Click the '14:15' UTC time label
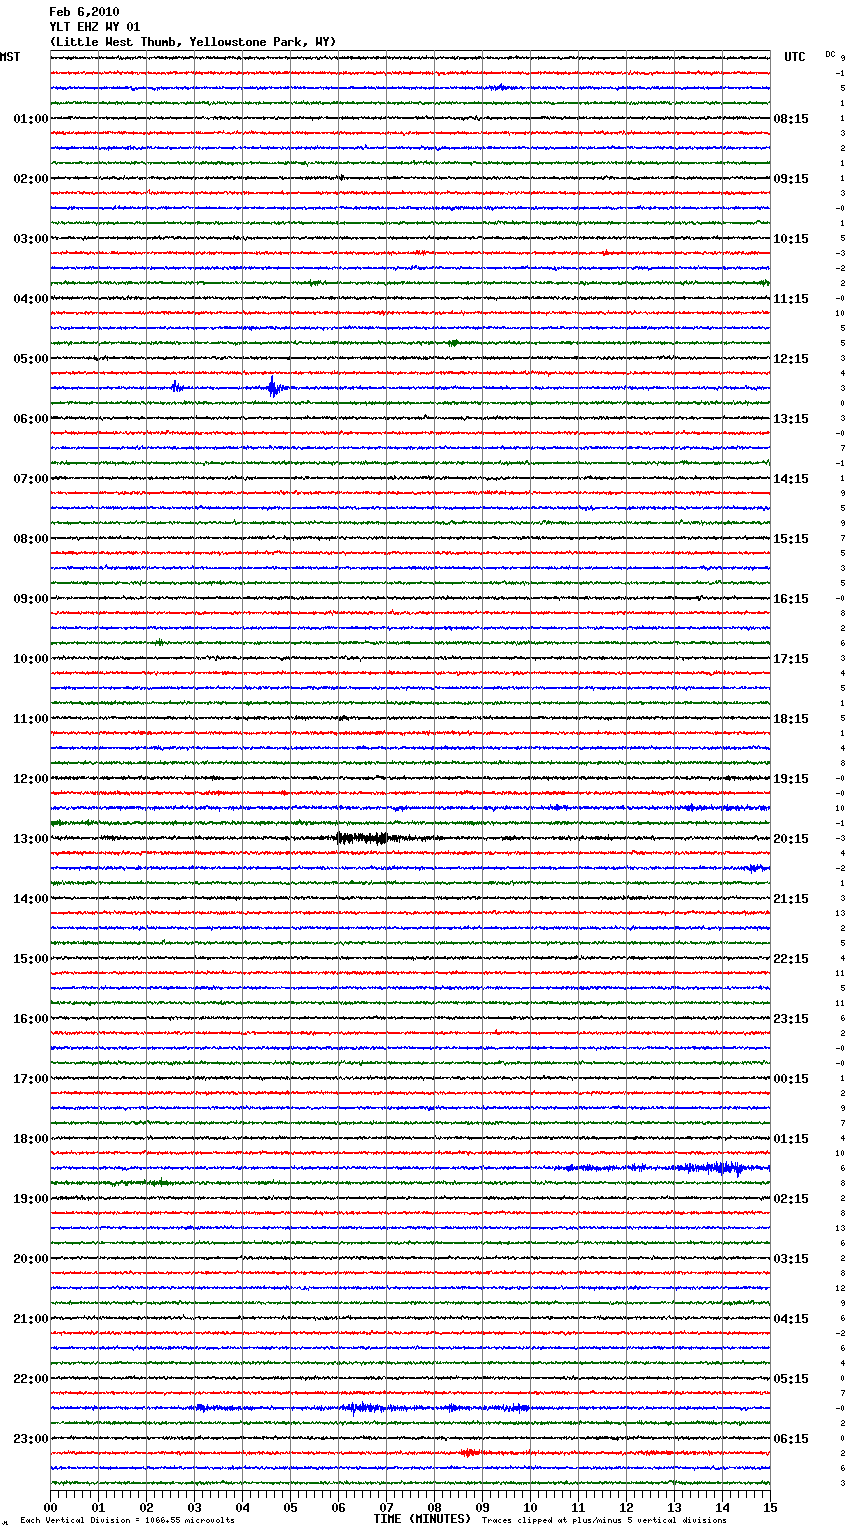Screen dimensions: 850x1534 click(x=791, y=479)
